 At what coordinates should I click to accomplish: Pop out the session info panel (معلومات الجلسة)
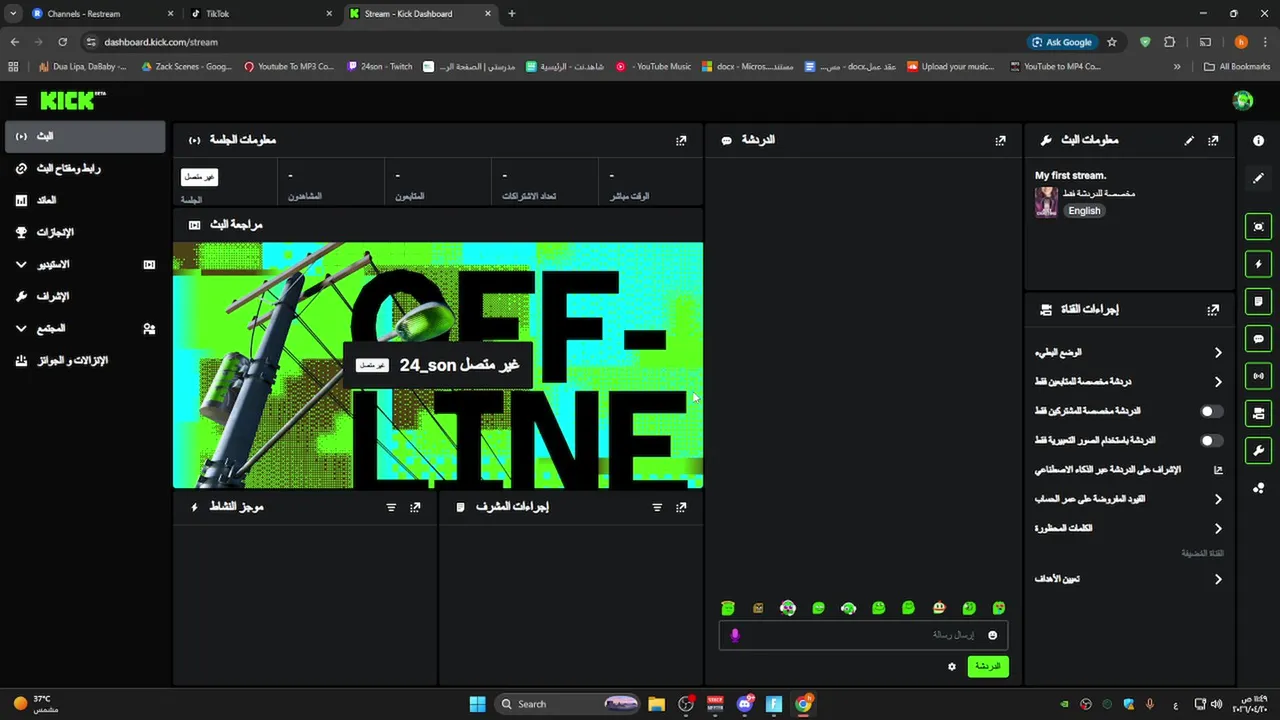pyautogui.click(x=681, y=141)
